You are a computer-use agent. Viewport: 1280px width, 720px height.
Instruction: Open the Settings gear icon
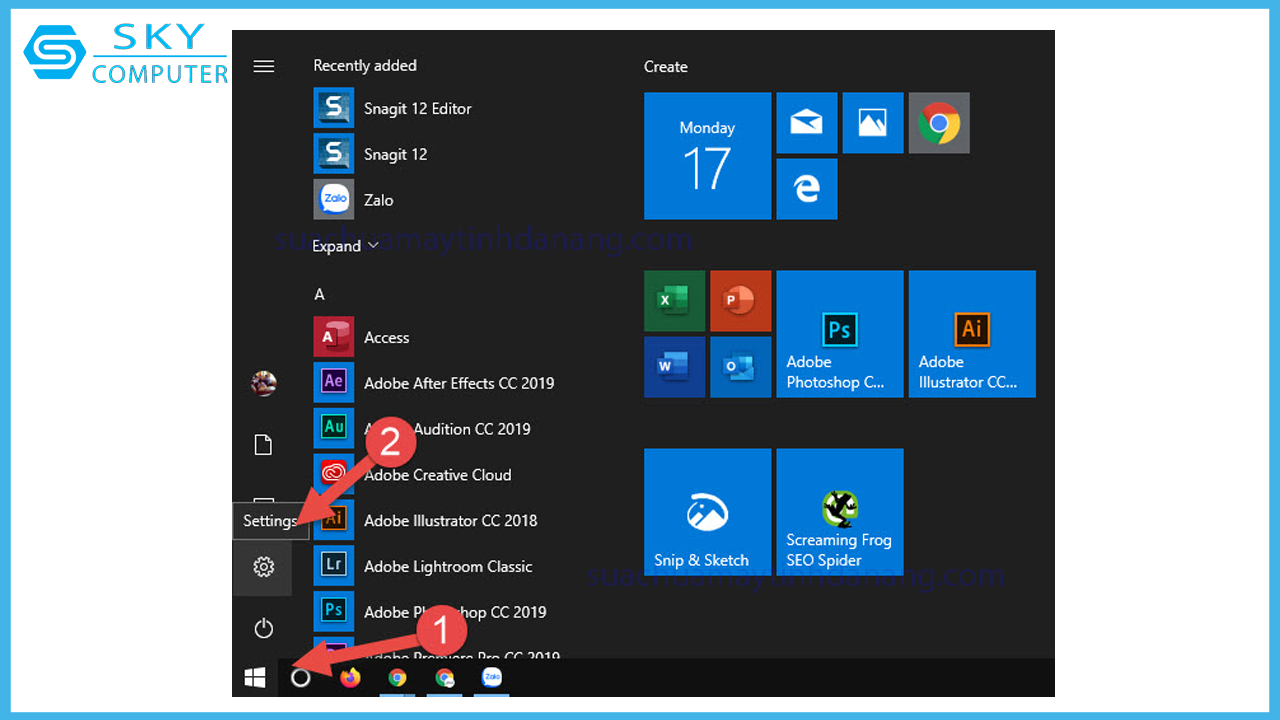click(x=263, y=567)
